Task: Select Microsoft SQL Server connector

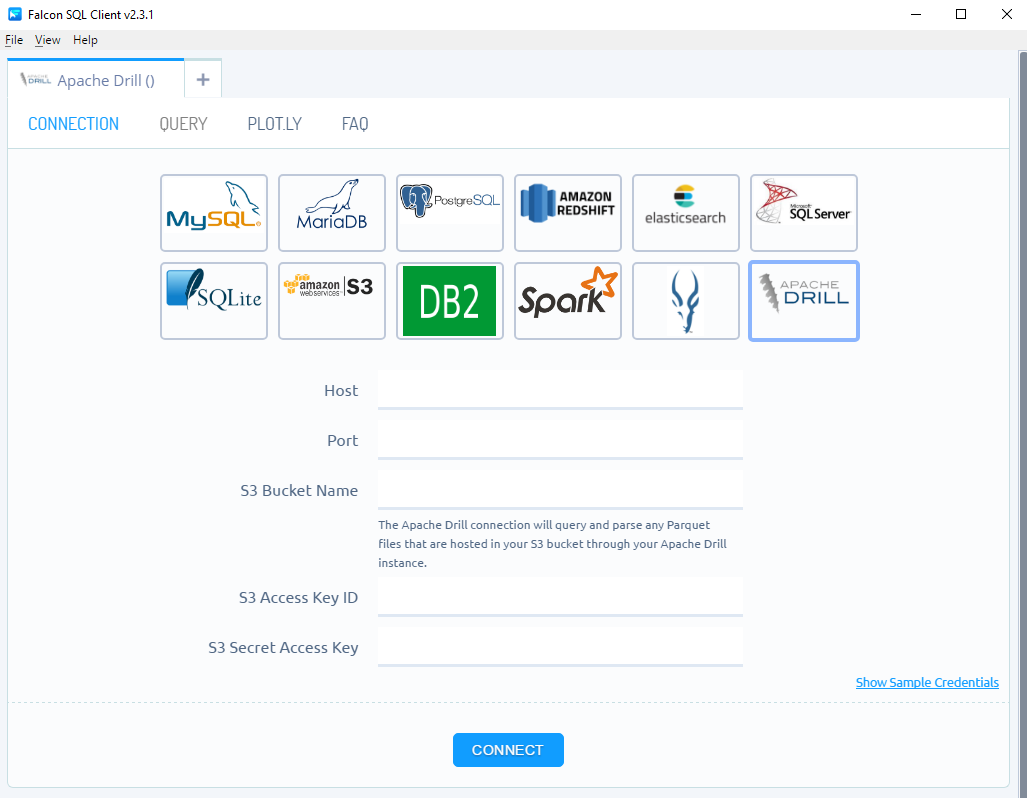Action: [x=803, y=213]
